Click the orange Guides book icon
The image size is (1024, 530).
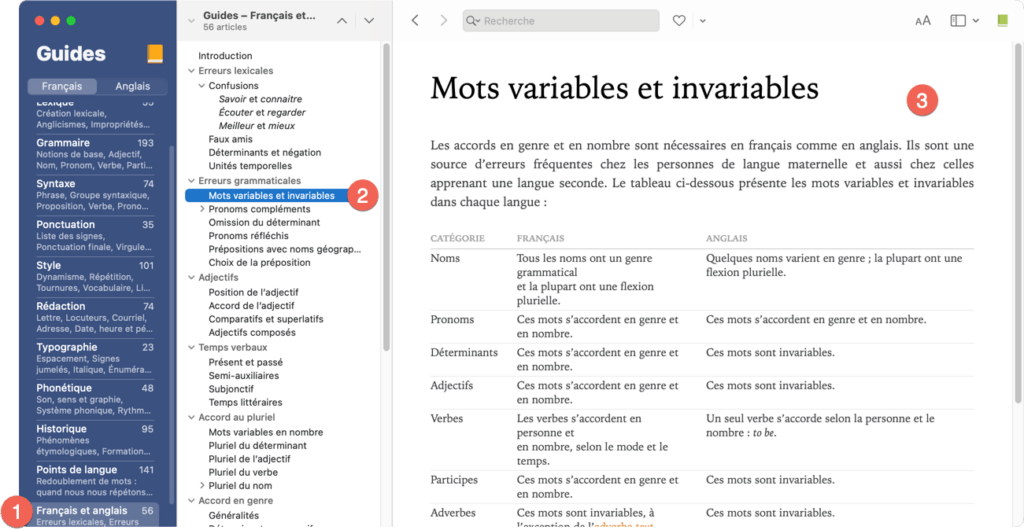[155, 54]
